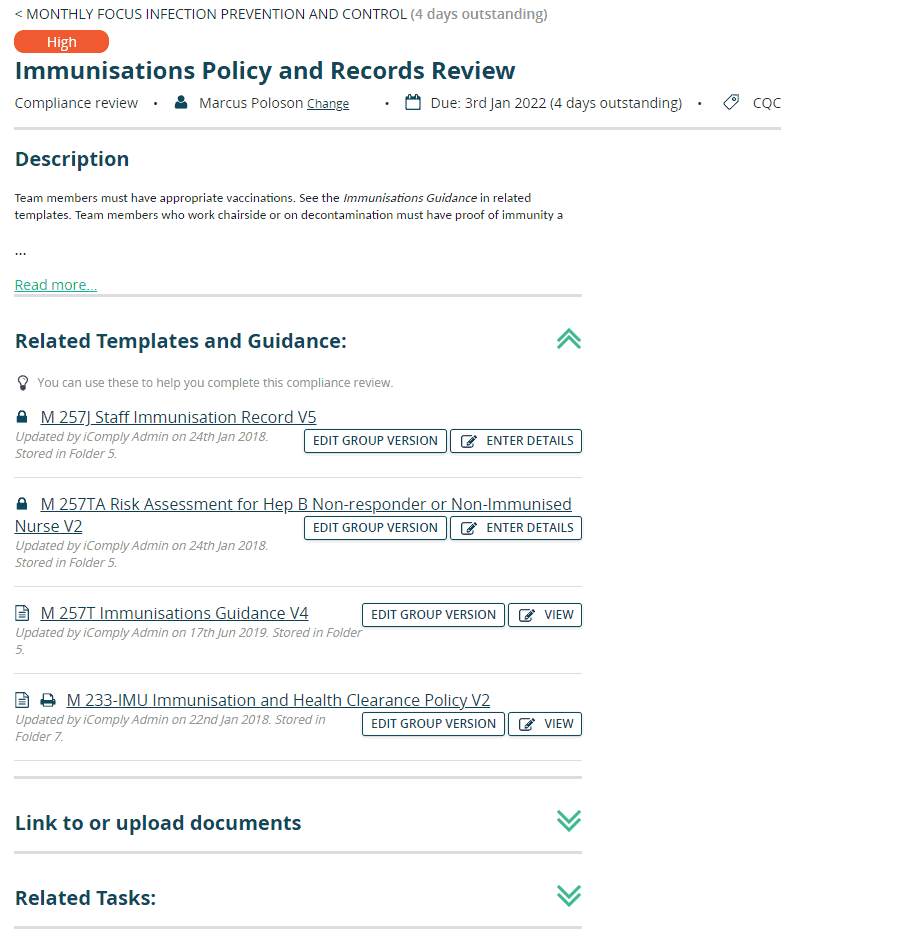Screen dimensions: 917x933
Task: Click document icon beside M 257T Guidance
Action: [x=22, y=613]
